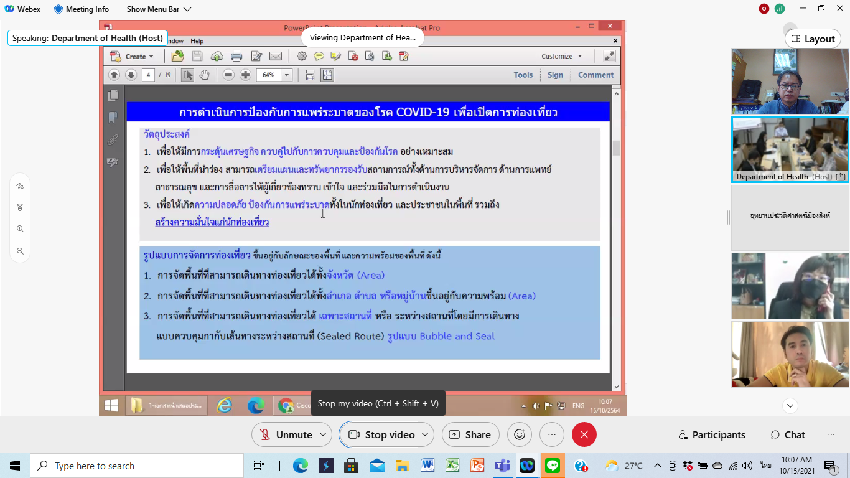The image size is (850, 478).
Task: Open the Layout button
Action: [x=812, y=38]
